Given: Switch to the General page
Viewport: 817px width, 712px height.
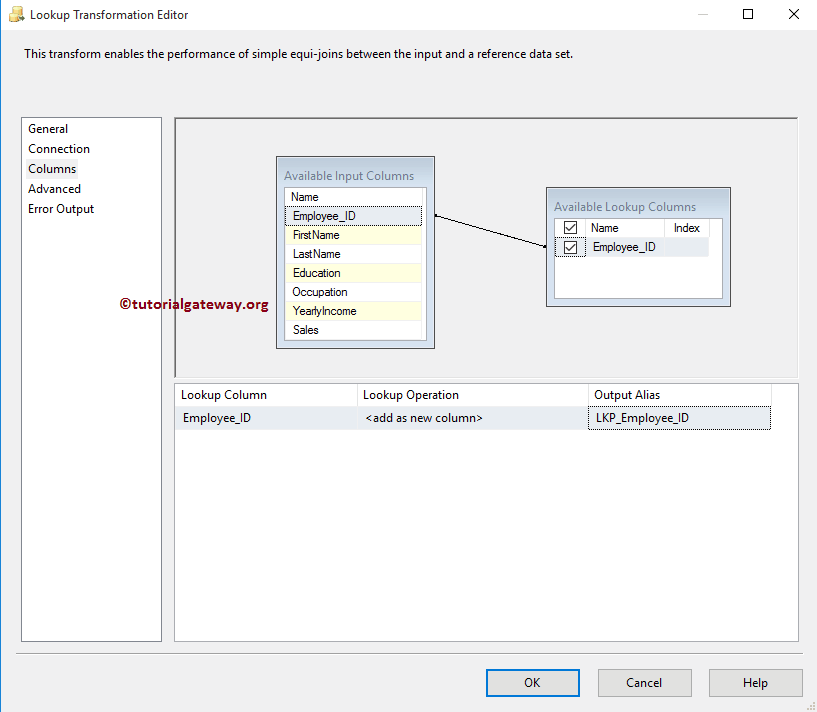Looking at the screenshot, I should (x=48, y=128).
